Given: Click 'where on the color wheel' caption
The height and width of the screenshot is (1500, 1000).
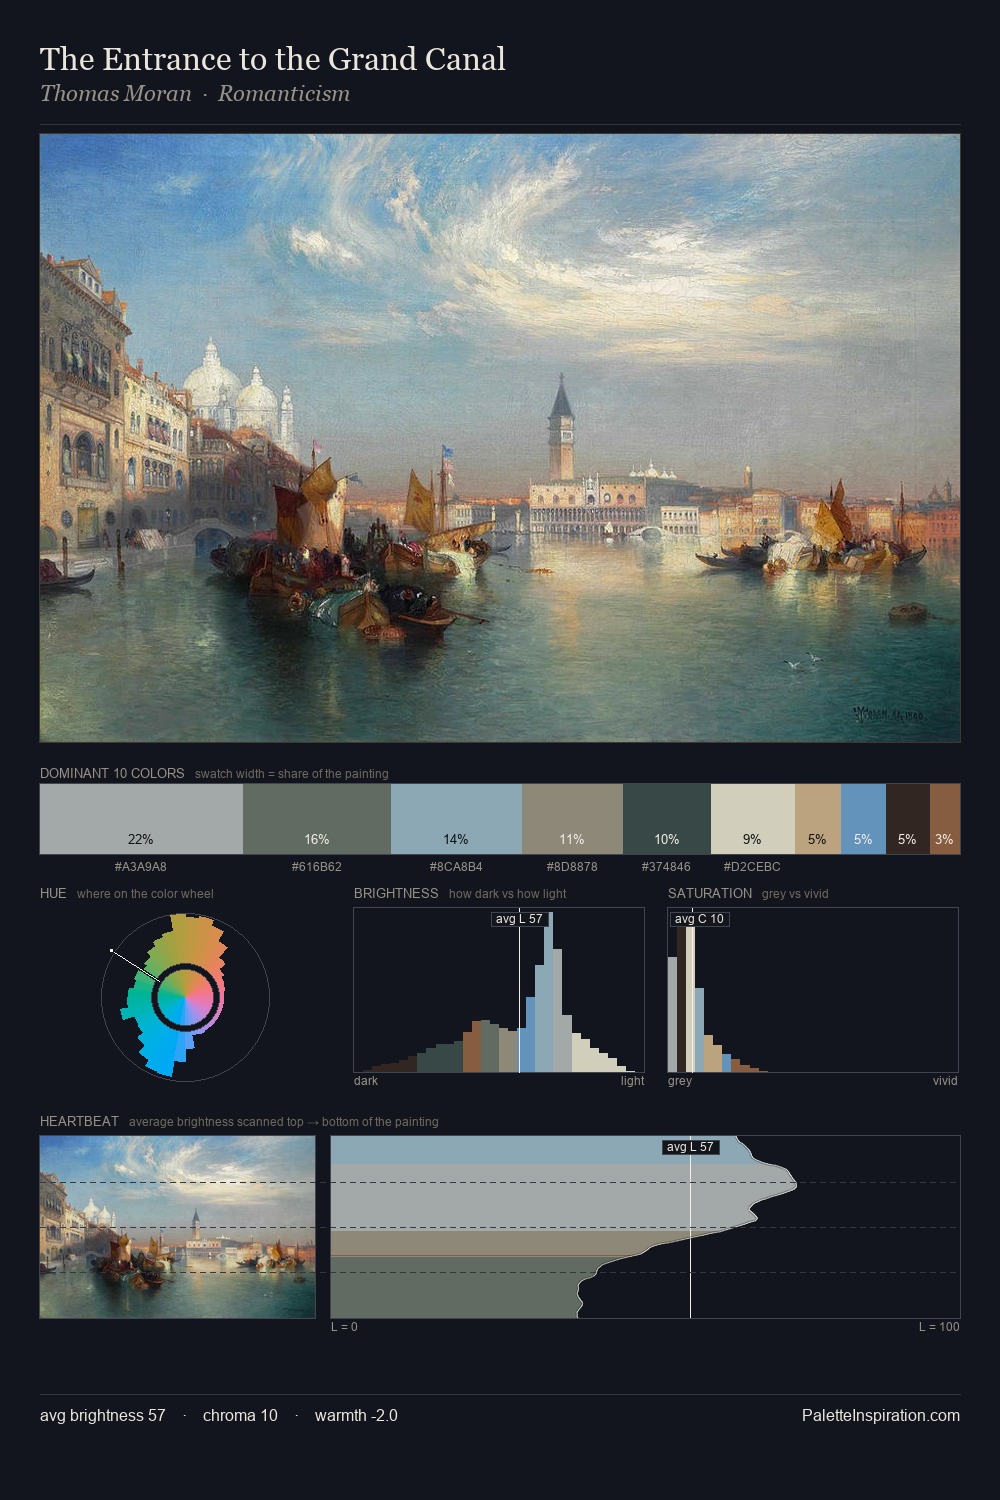Looking at the screenshot, I should click(x=145, y=894).
